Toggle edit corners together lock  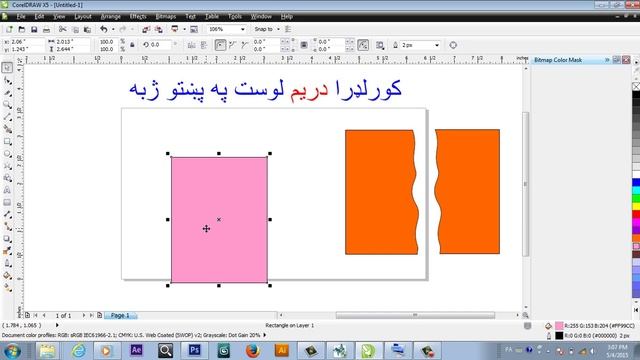[304, 45]
